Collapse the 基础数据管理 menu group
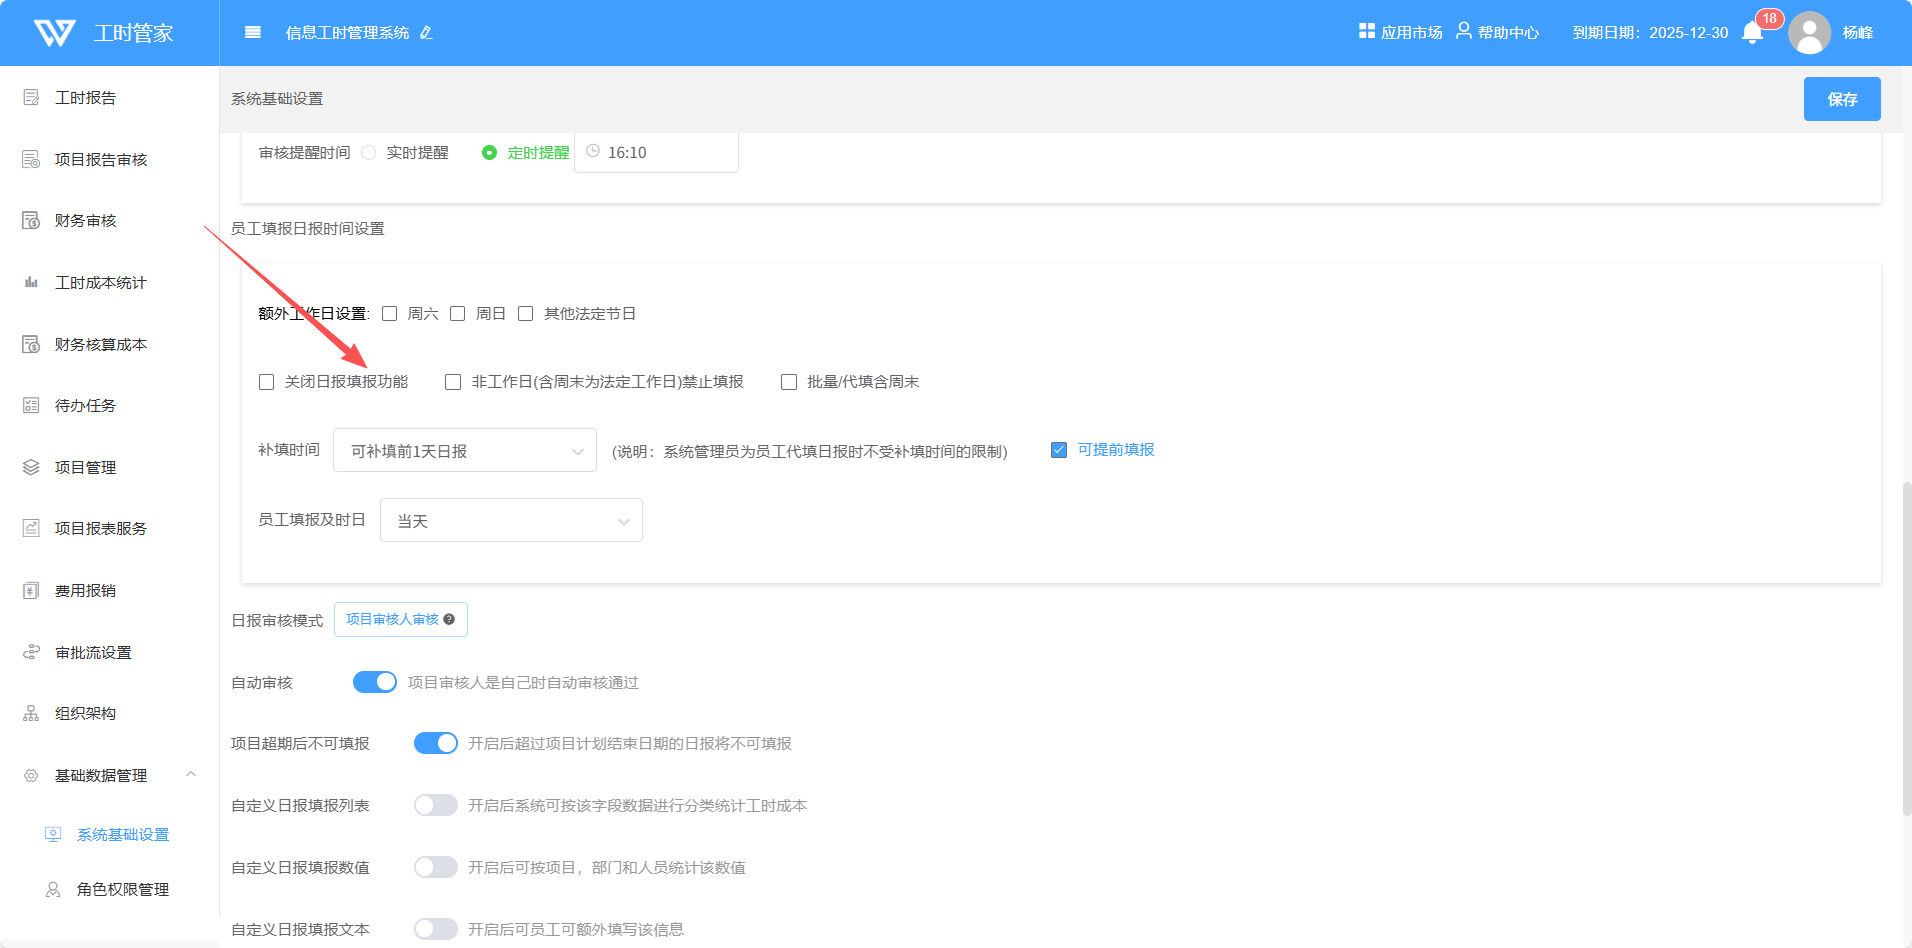This screenshot has height=948, width=1912. pos(190,775)
